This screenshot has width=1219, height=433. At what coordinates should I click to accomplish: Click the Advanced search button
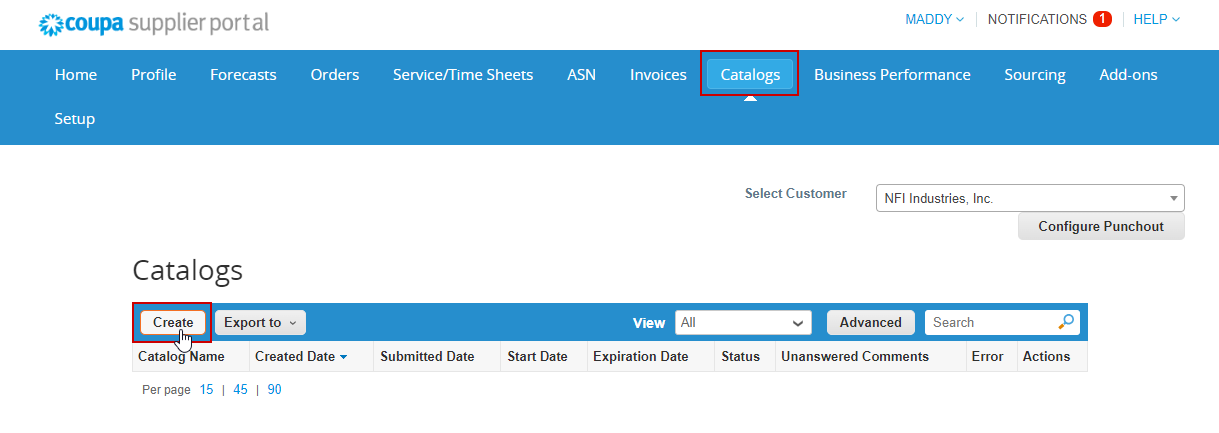[x=870, y=322]
